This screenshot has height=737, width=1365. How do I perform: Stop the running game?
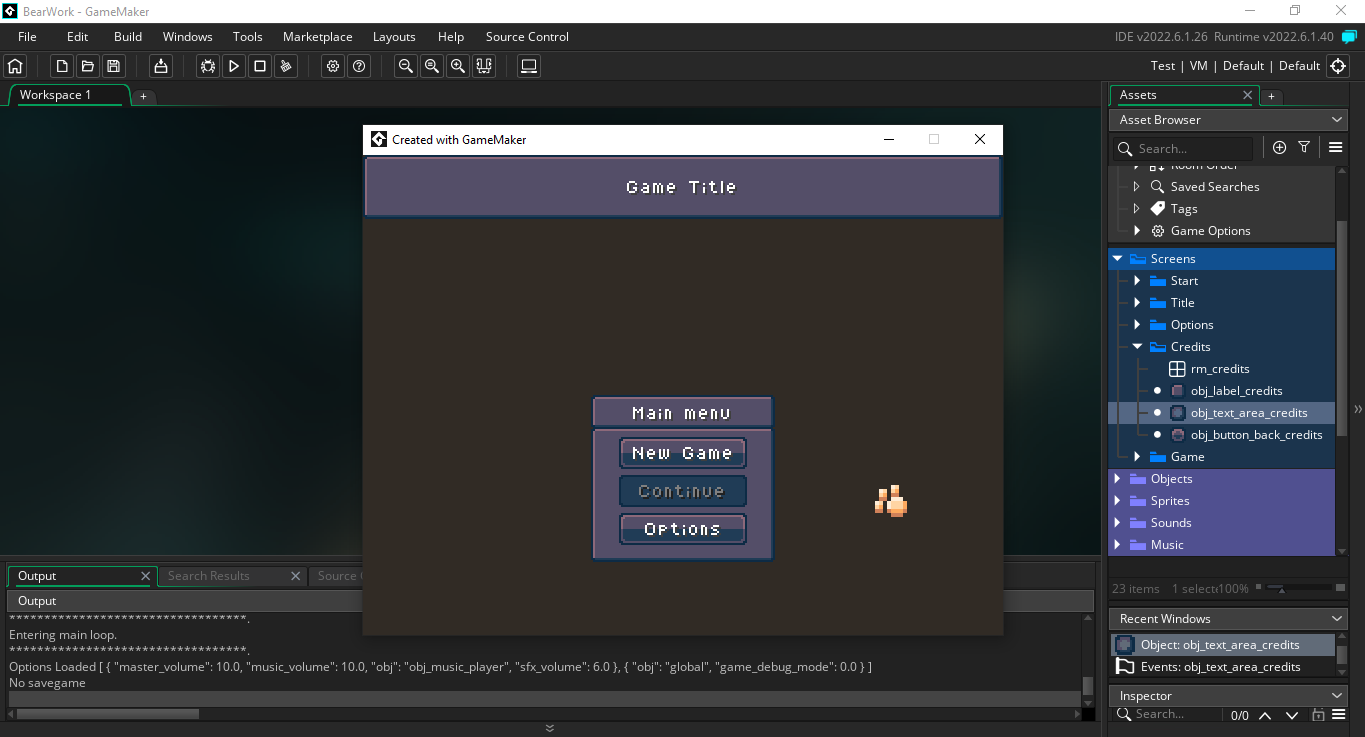pos(260,66)
